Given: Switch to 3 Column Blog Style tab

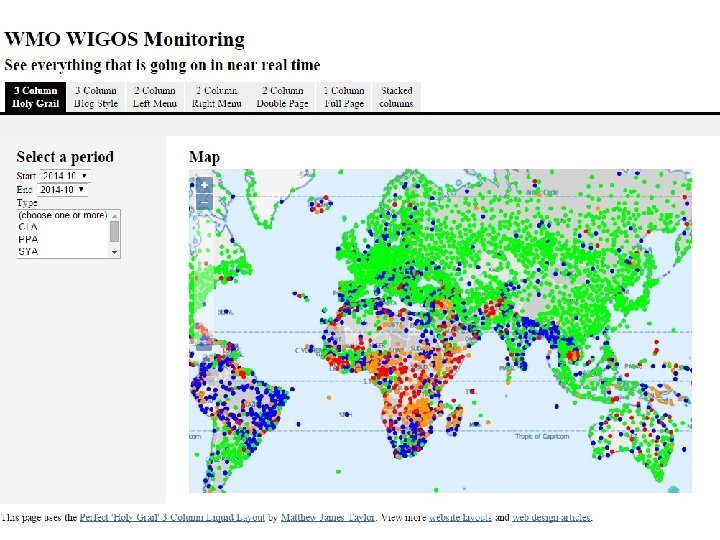Looking at the screenshot, I should (96, 97).
